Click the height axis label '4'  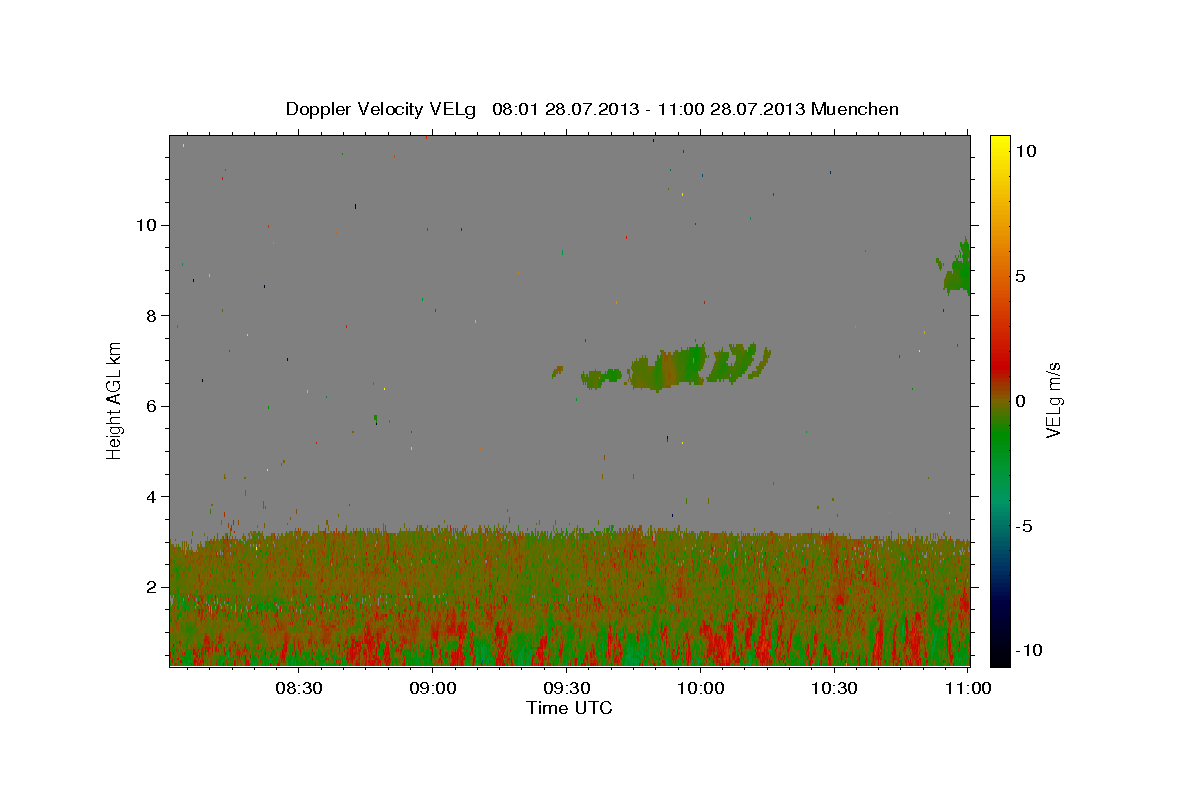pos(152,497)
